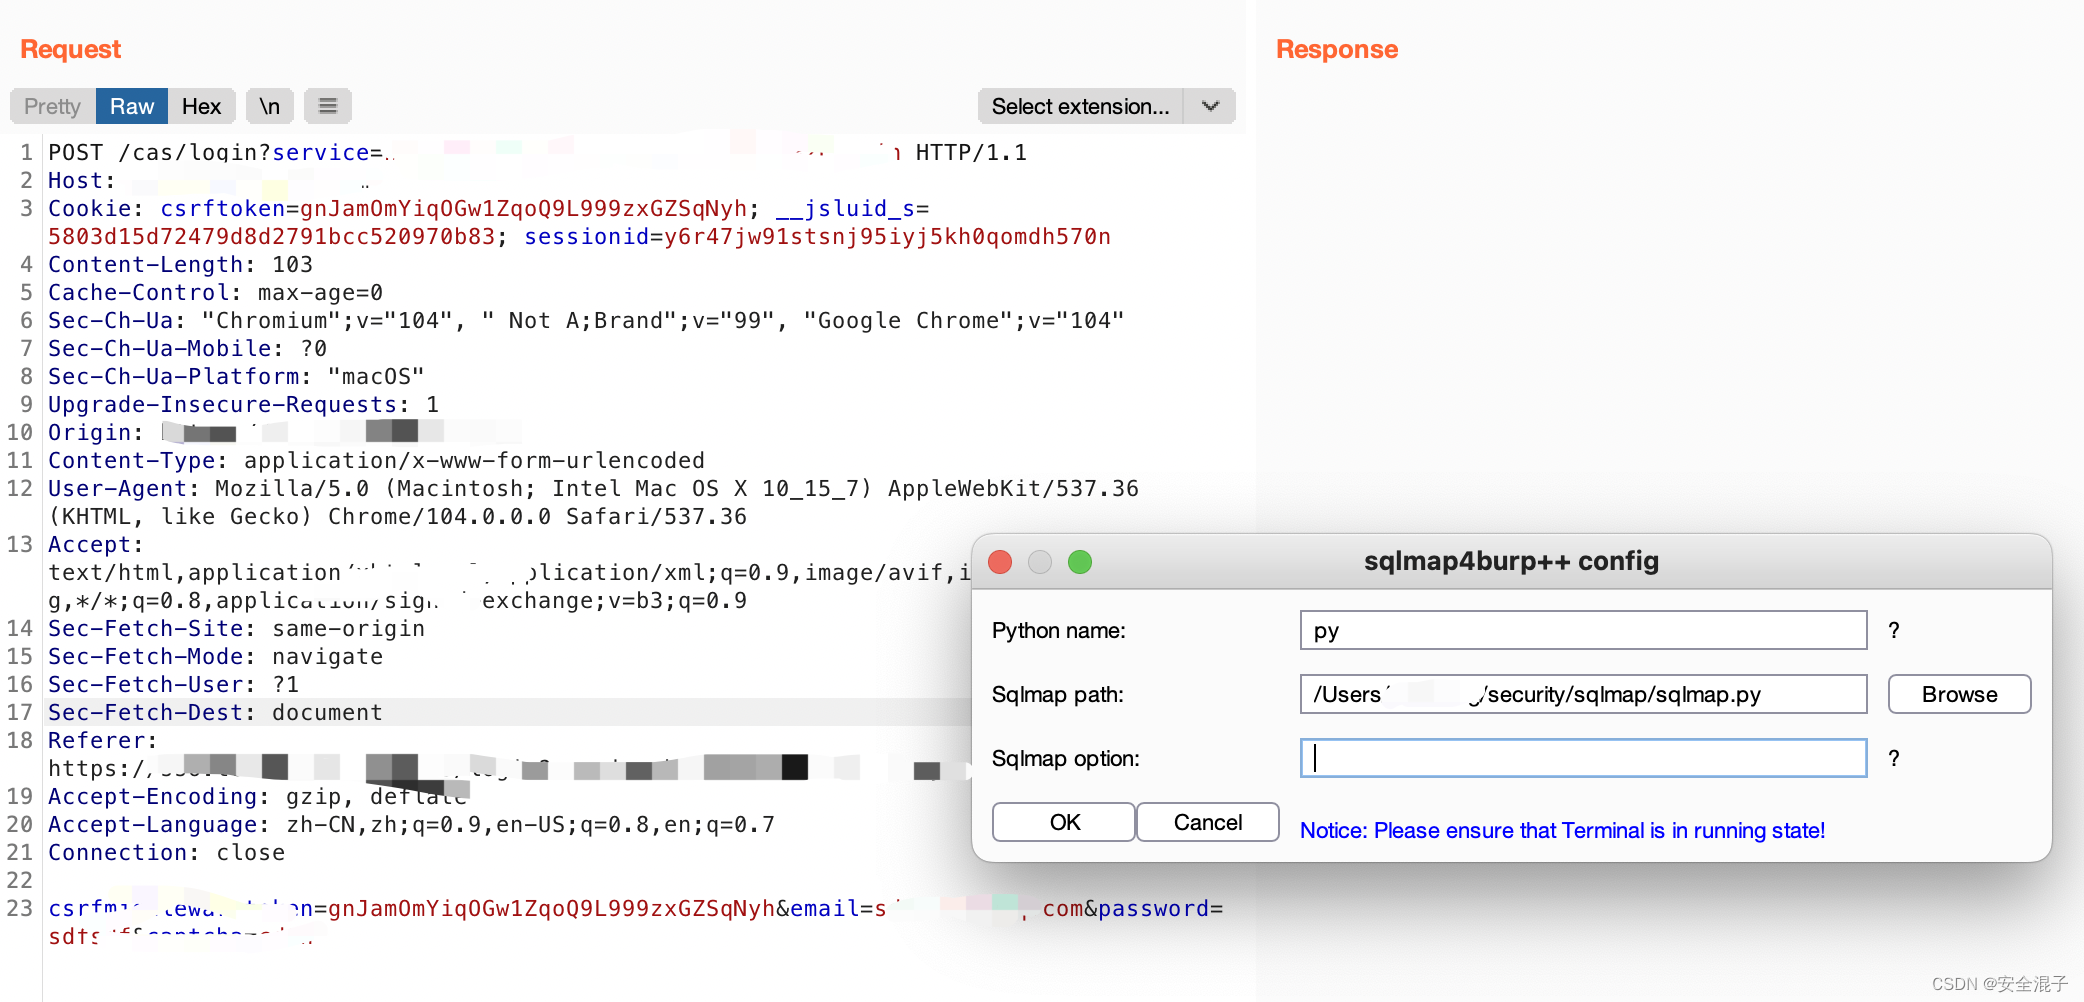Cancel the sqlmap4burp++ config dialog
The height and width of the screenshot is (1002, 2084).
pos(1208,822)
